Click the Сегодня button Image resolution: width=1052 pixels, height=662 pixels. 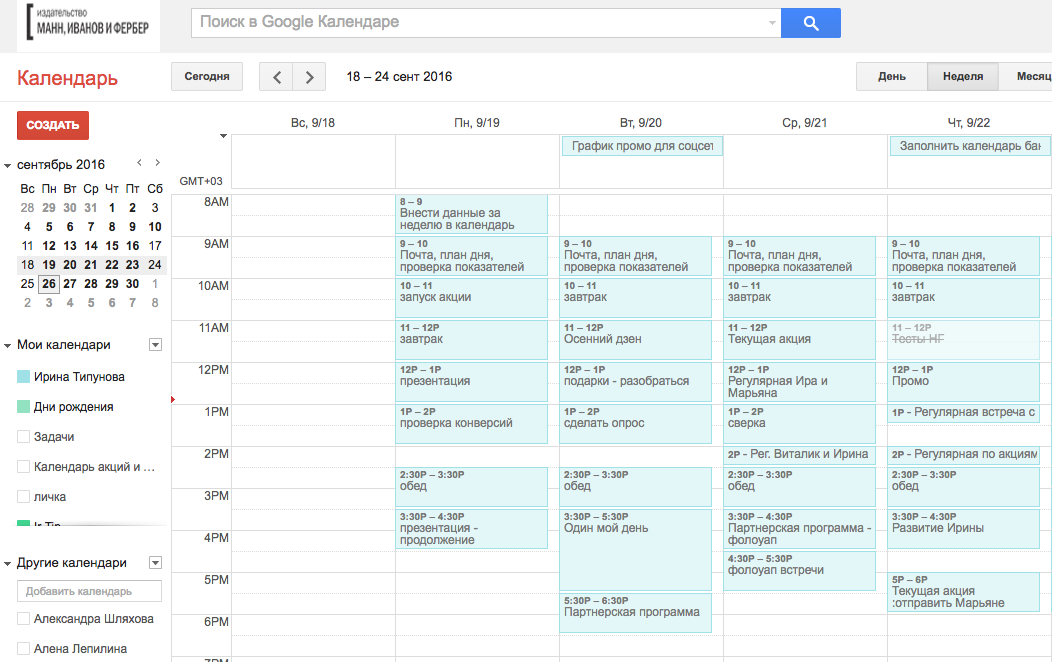point(207,77)
